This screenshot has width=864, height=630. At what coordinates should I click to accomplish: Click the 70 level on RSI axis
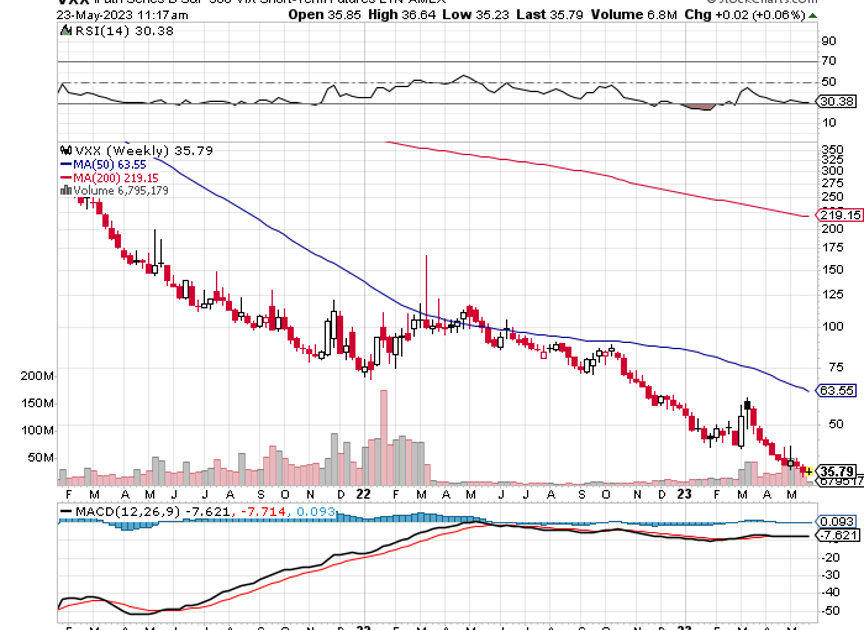828,61
